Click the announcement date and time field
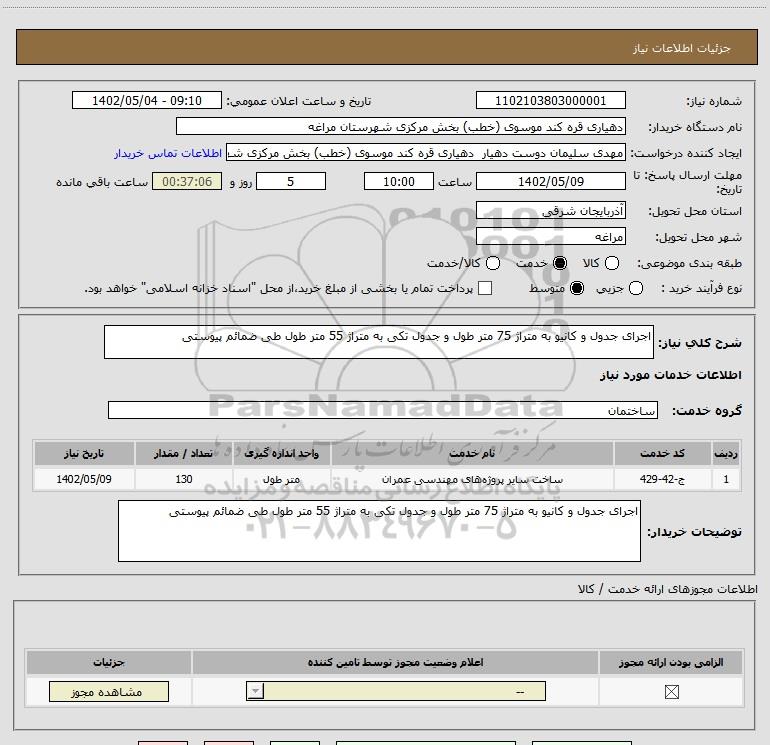The width and height of the screenshot is (770, 745). tap(147, 101)
